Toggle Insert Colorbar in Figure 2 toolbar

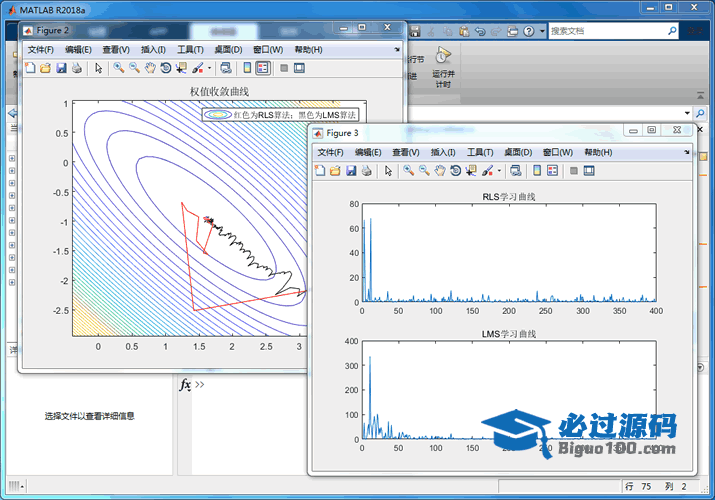[247, 68]
